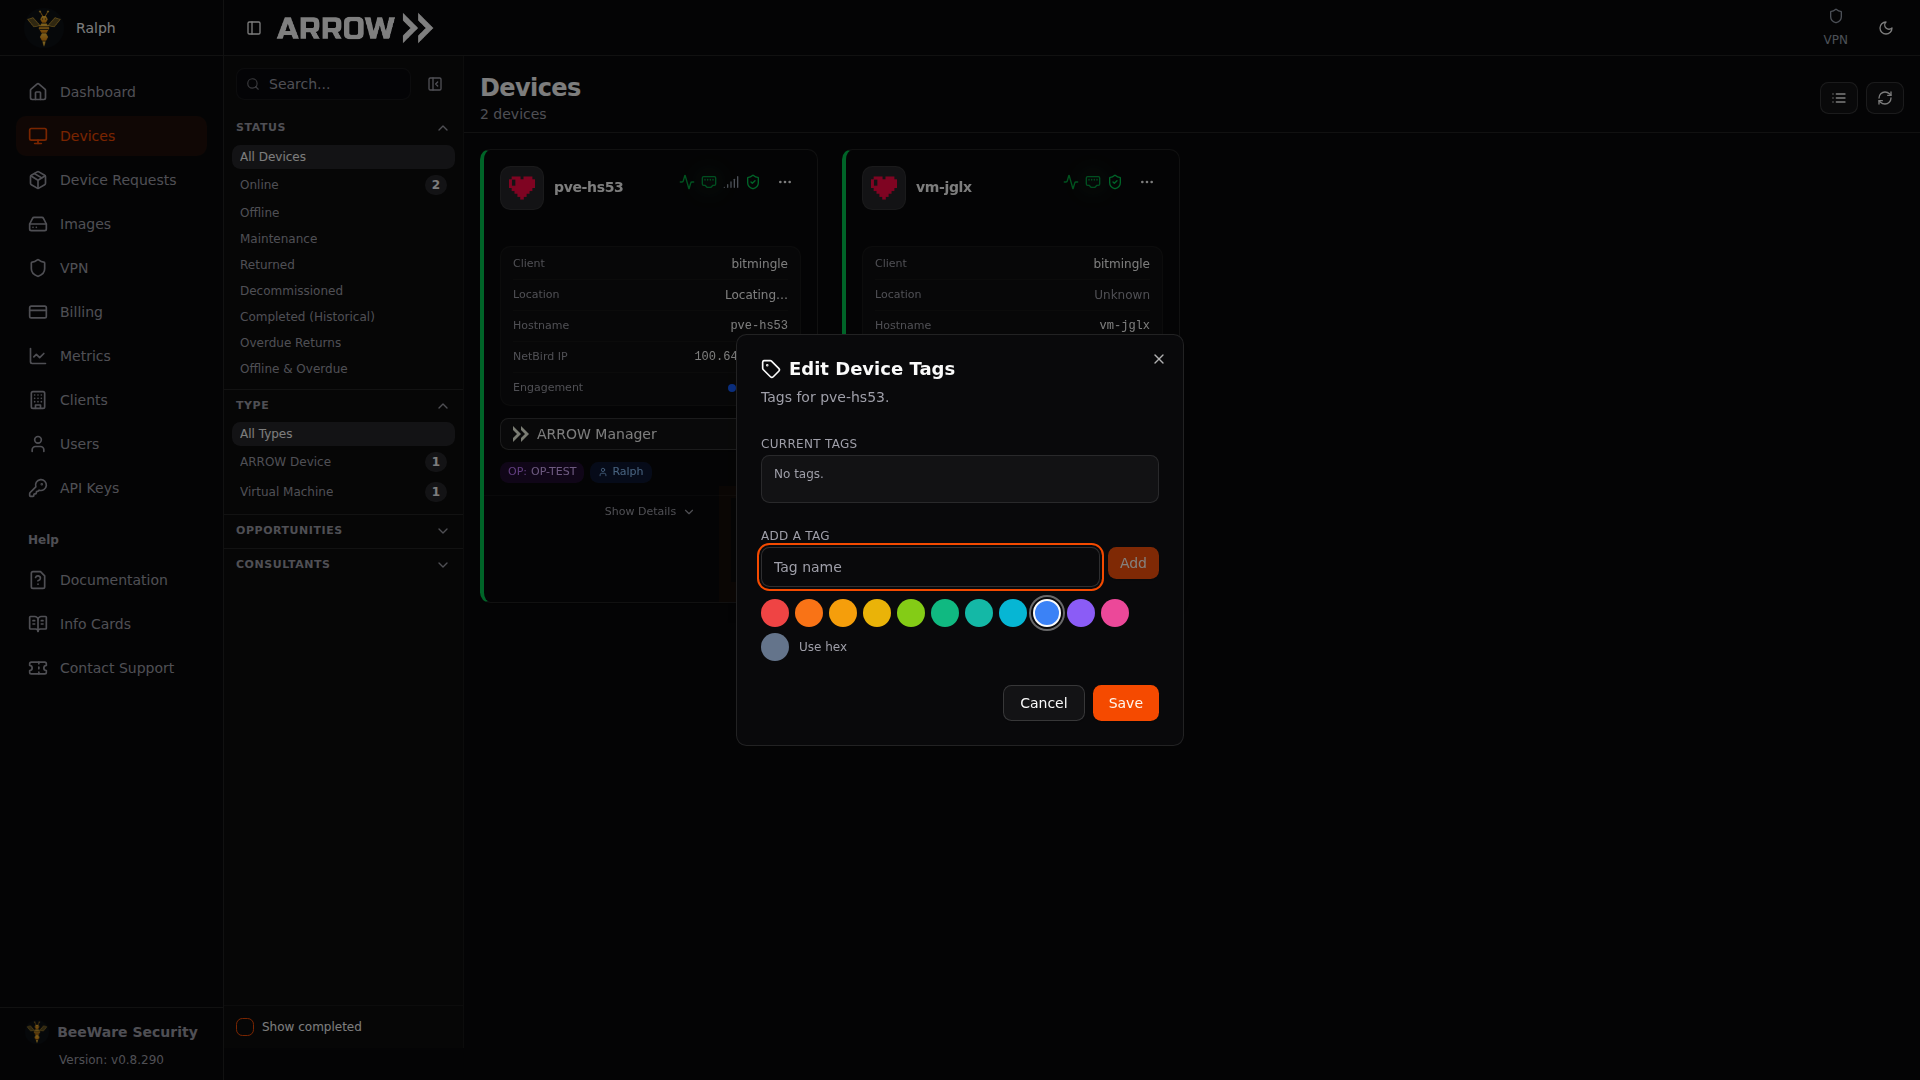Open the Billing page
Image resolution: width=1920 pixels, height=1080 pixels.
tap(111, 312)
